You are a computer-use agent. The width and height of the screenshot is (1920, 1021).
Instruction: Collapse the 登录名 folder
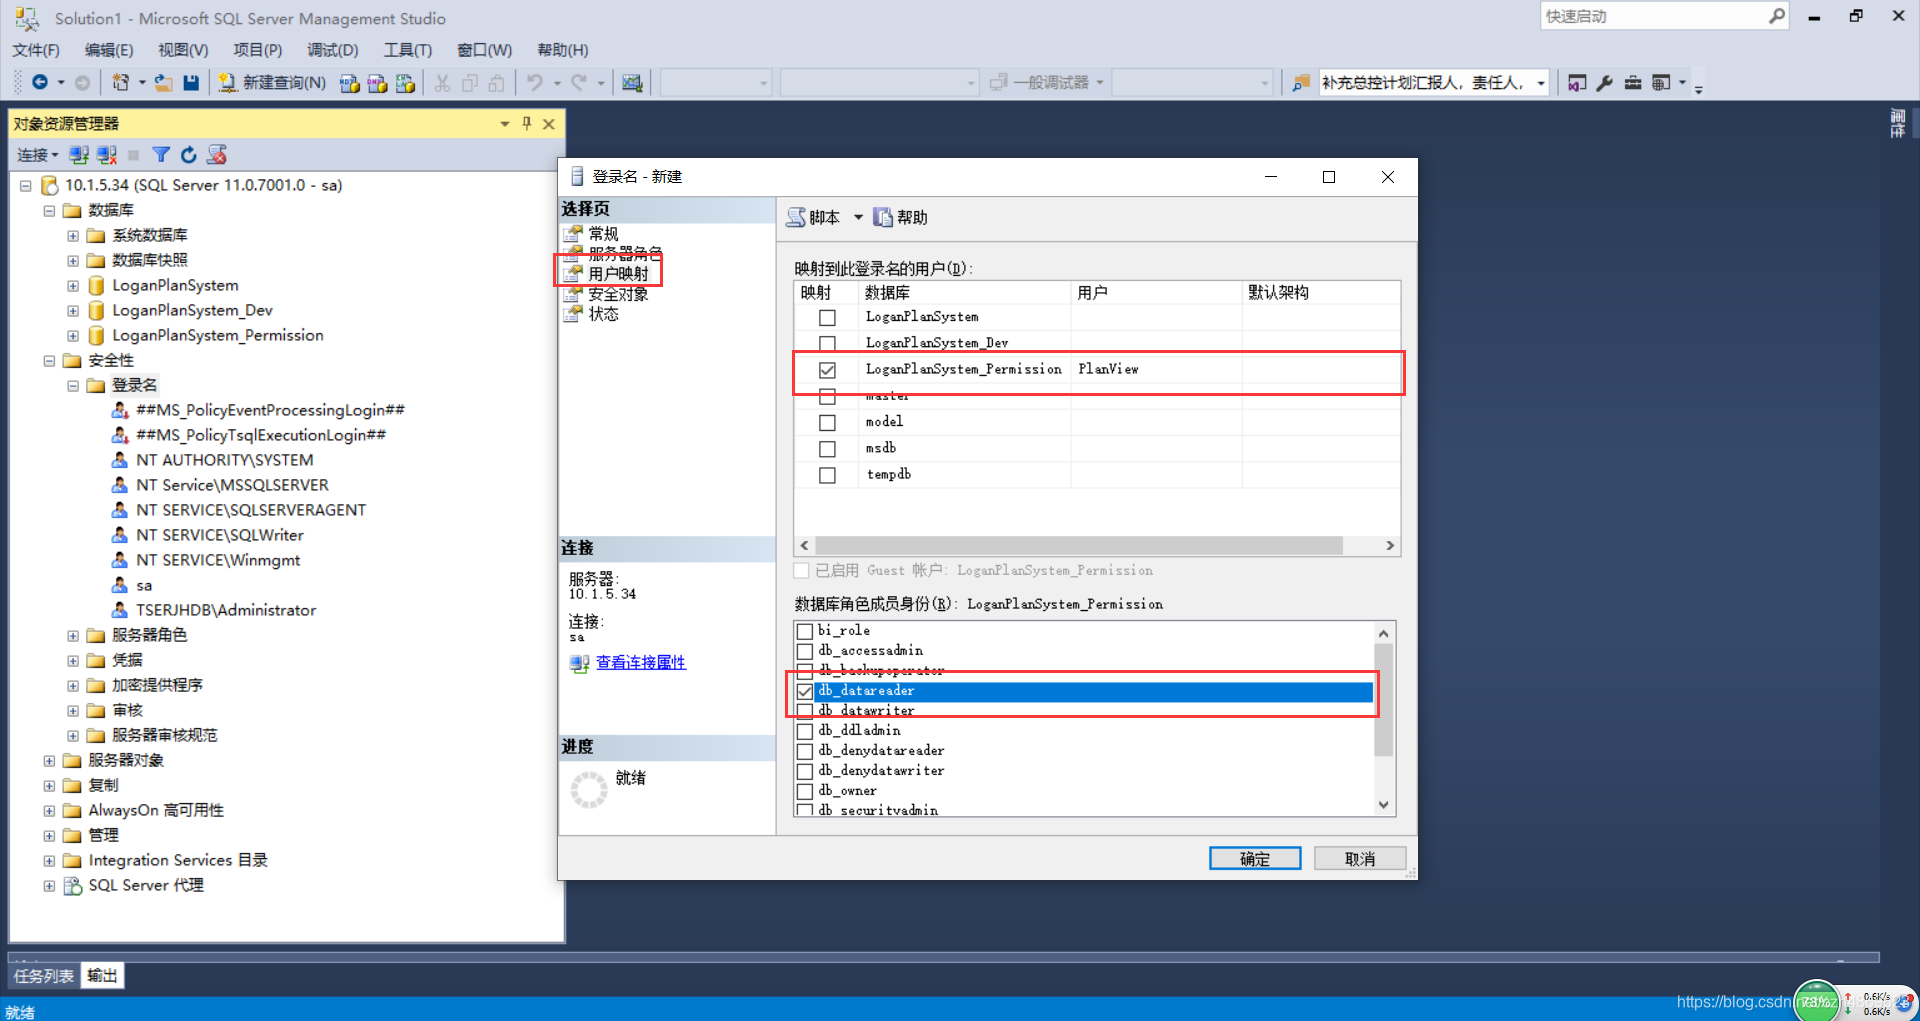73,386
